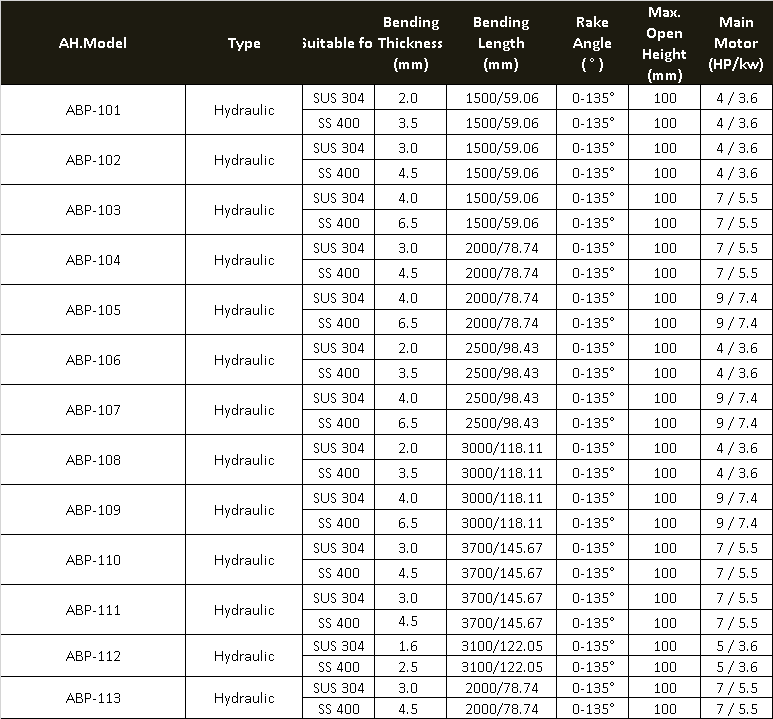
Task: Select the Main Motor (HP/kw) header
Action: click(736, 43)
